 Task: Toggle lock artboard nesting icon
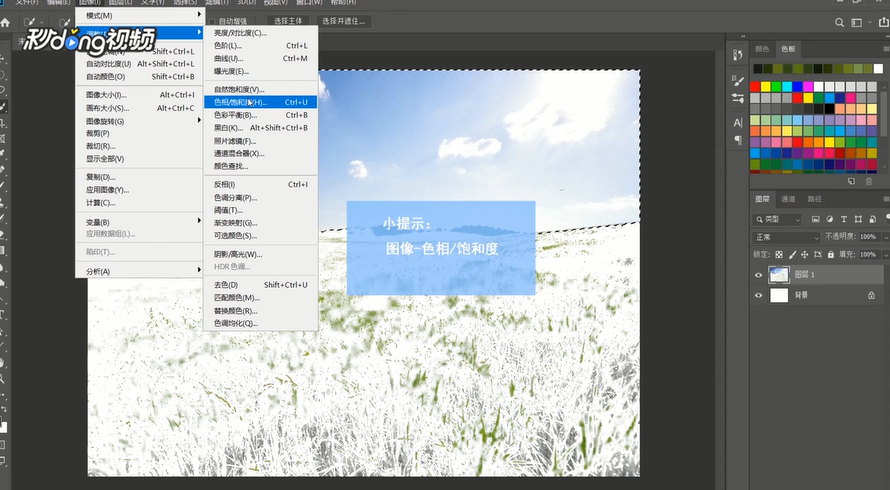point(818,254)
